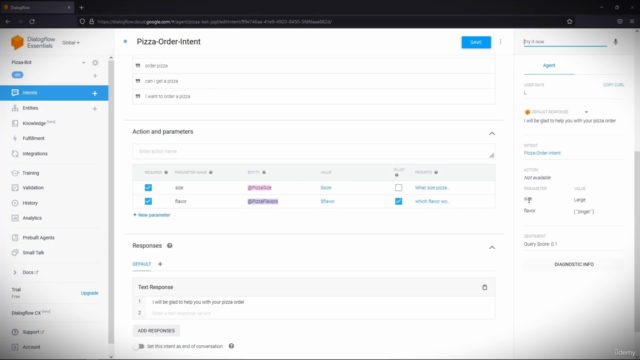Image resolution: width=640 pixels, height=360 pixels.
Task: Click the @PizzaSize entity cell
Action: pyautogui.click(x=260, y=188)
